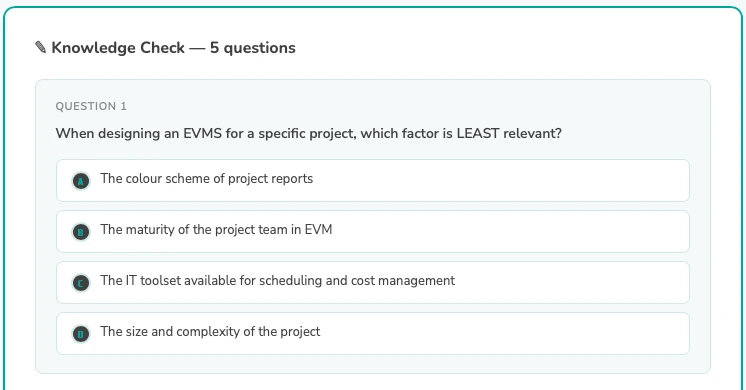This screenshot has width=746, height=390.
Task: Select the circular A badge
Action: (81, 181)
